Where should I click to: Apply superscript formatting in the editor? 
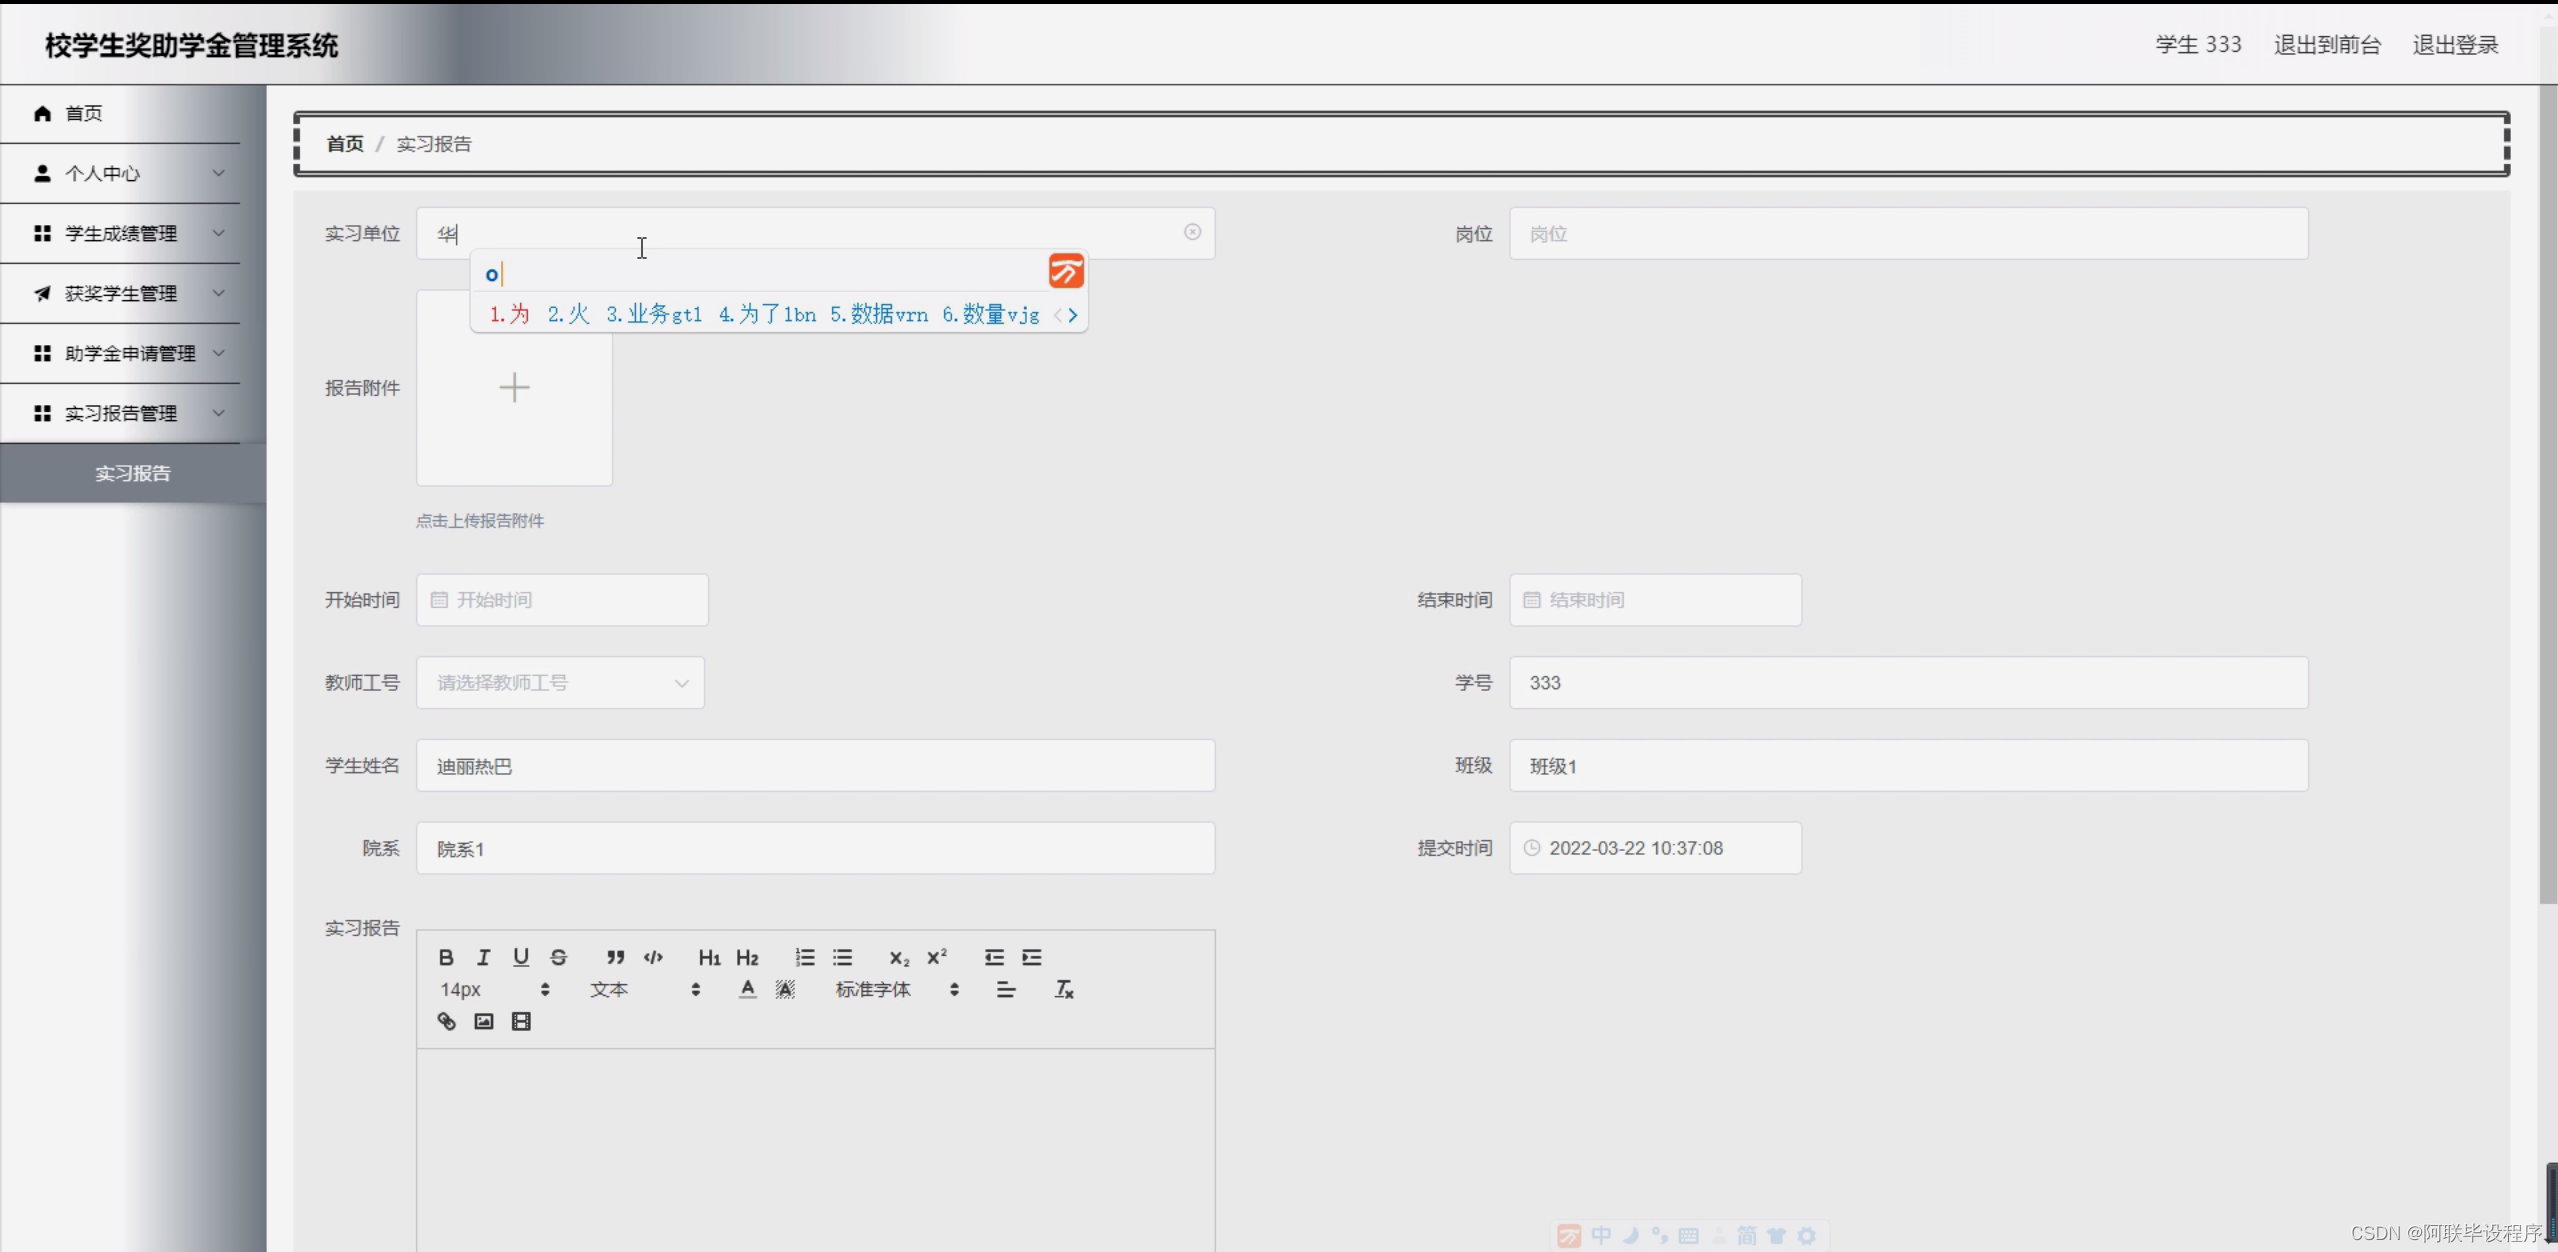[935, 957]
